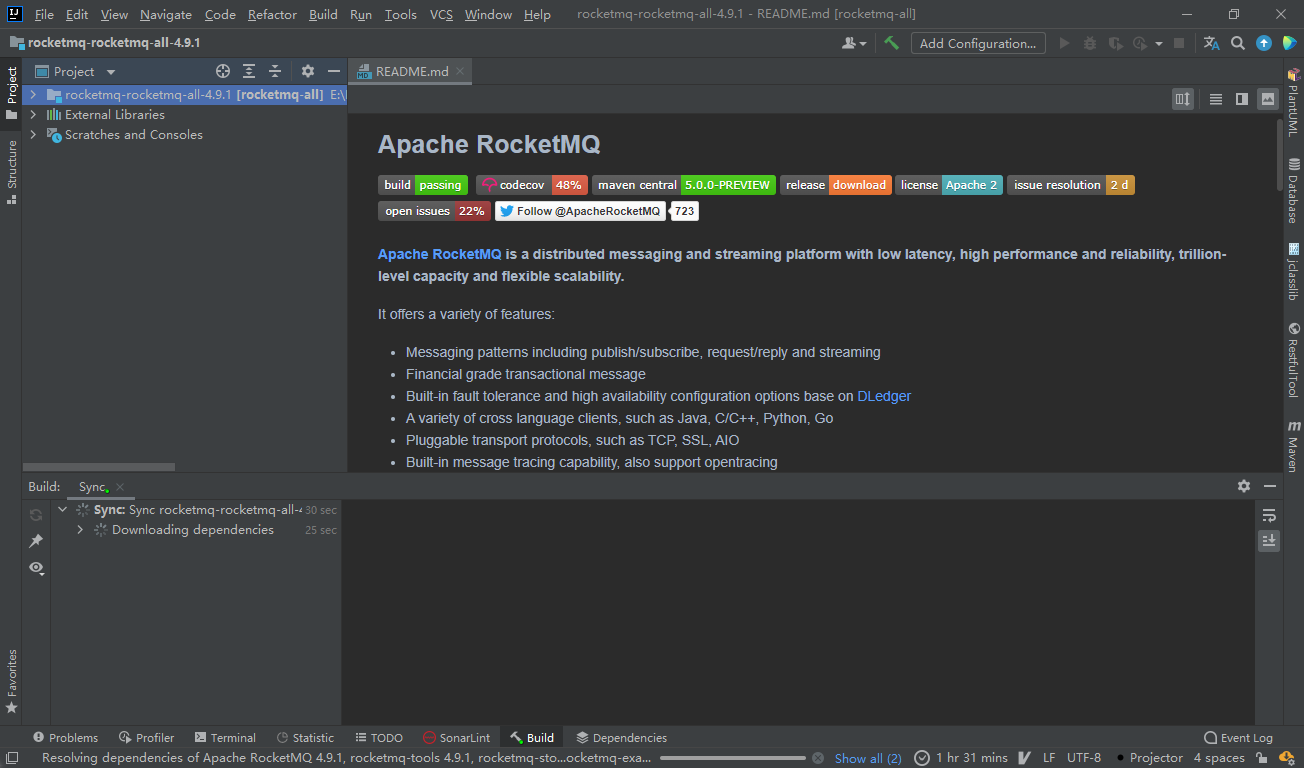Viewport: 1304px width, 768px height.
Task: Click the grayed Debug bug icon
Action: click(1090, 43)
